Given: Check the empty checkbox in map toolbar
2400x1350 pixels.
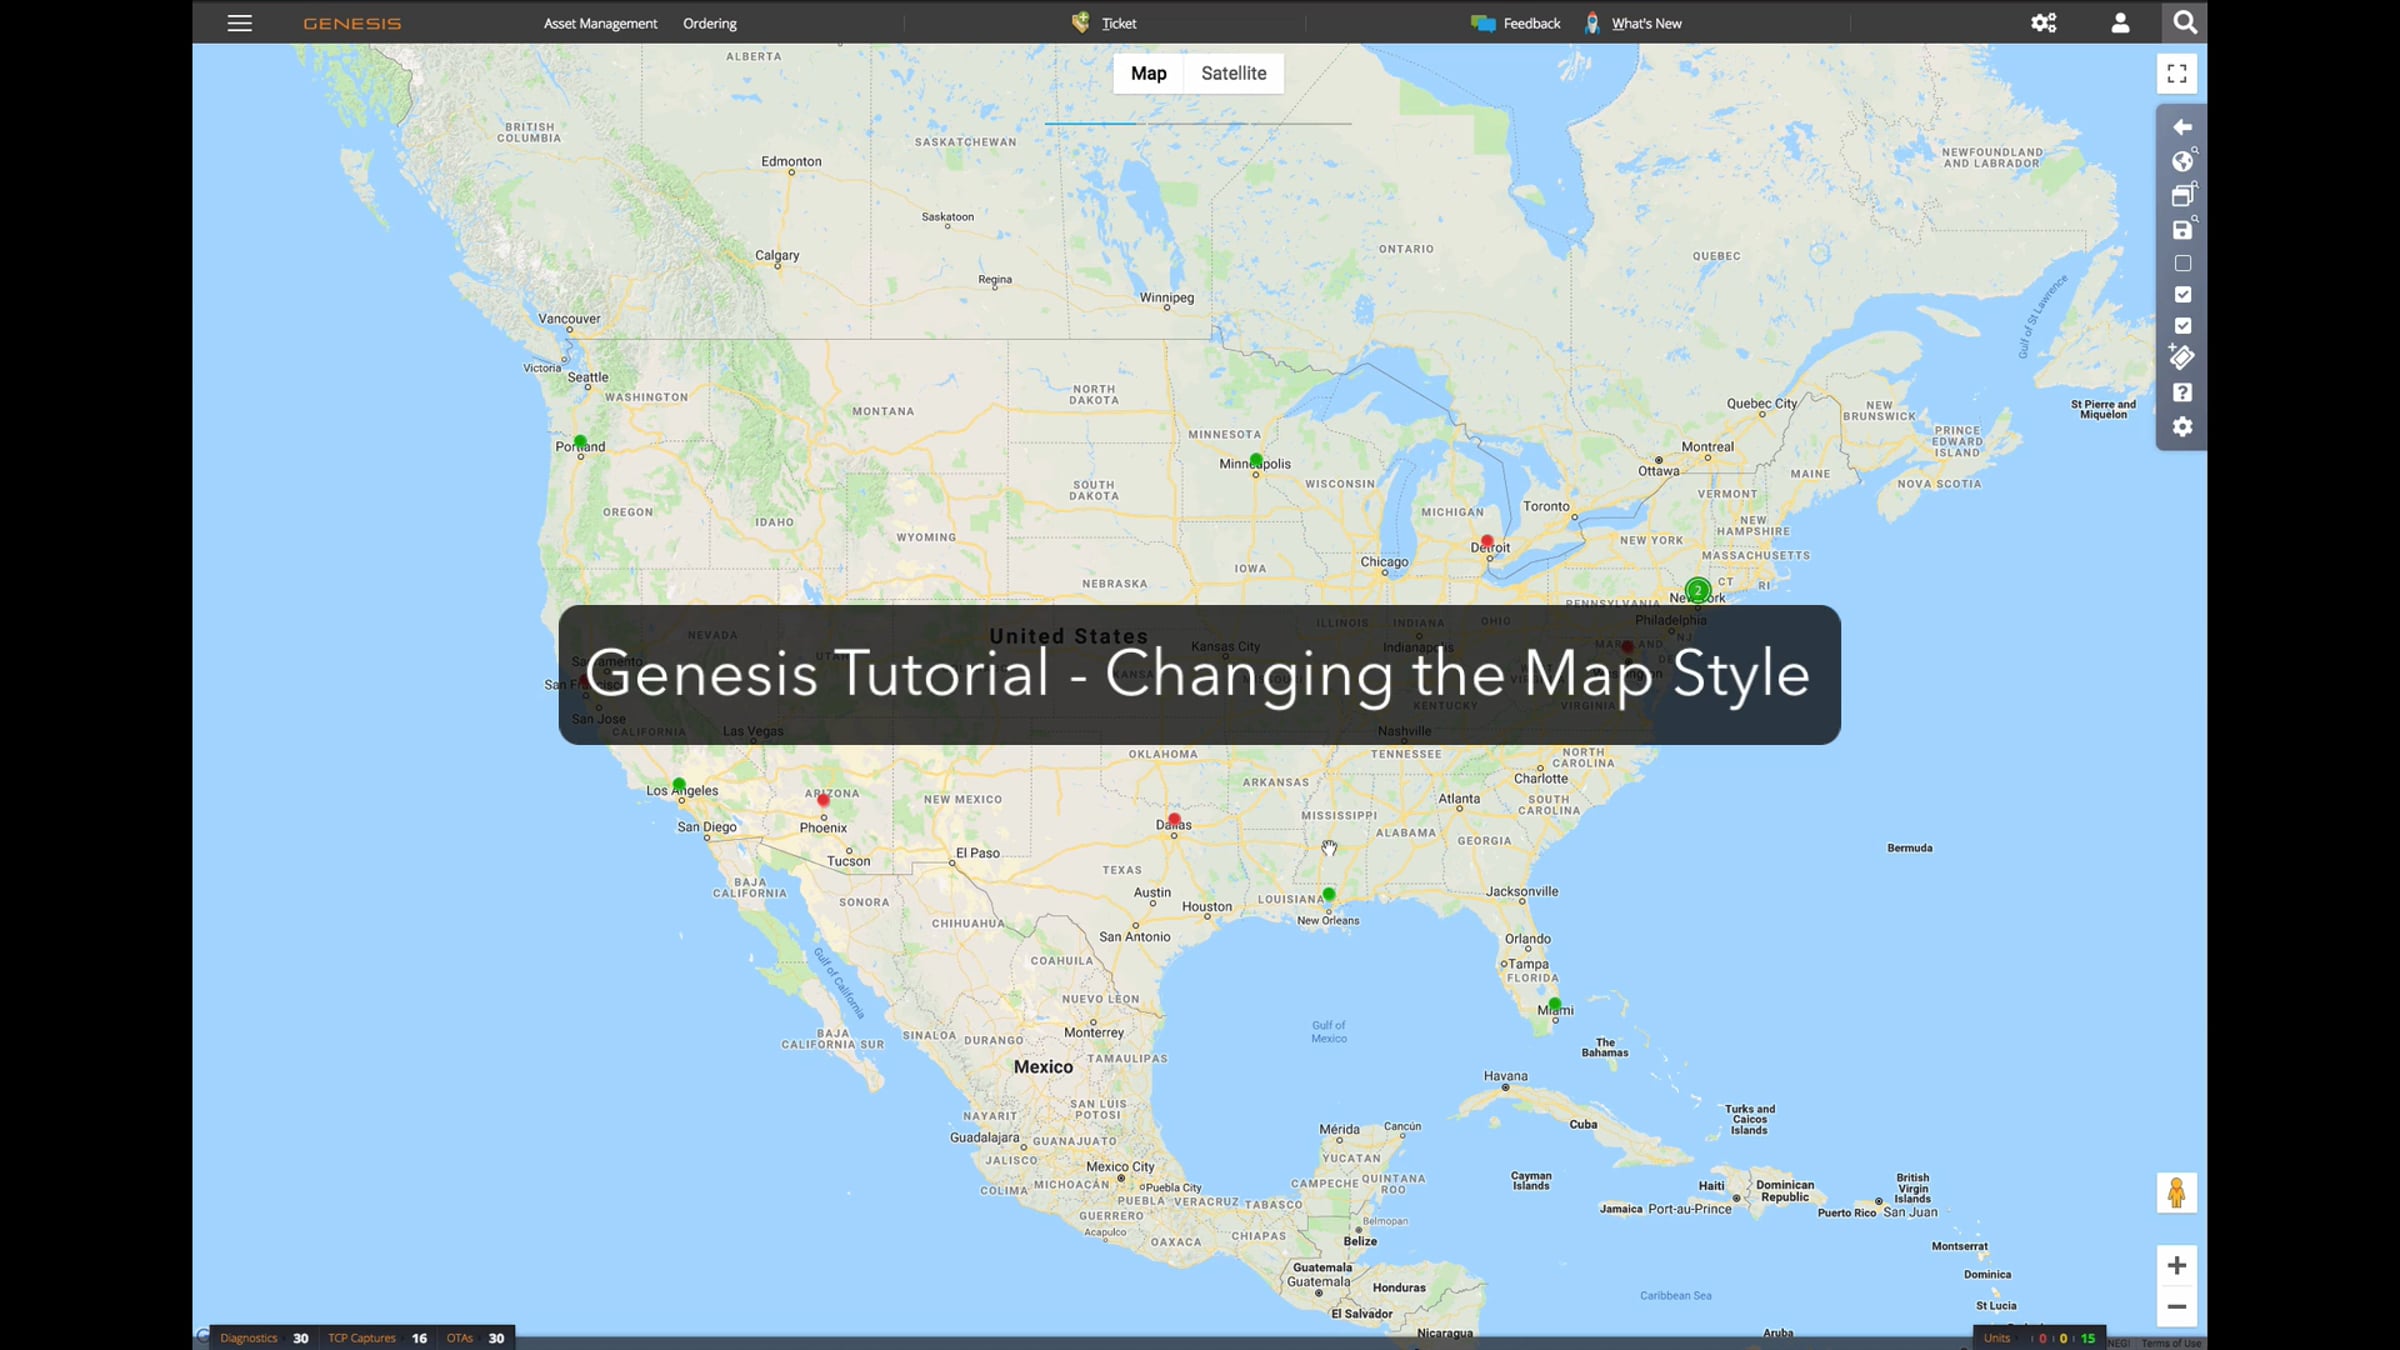Looking at the screenshot, I should (2182, 264).
